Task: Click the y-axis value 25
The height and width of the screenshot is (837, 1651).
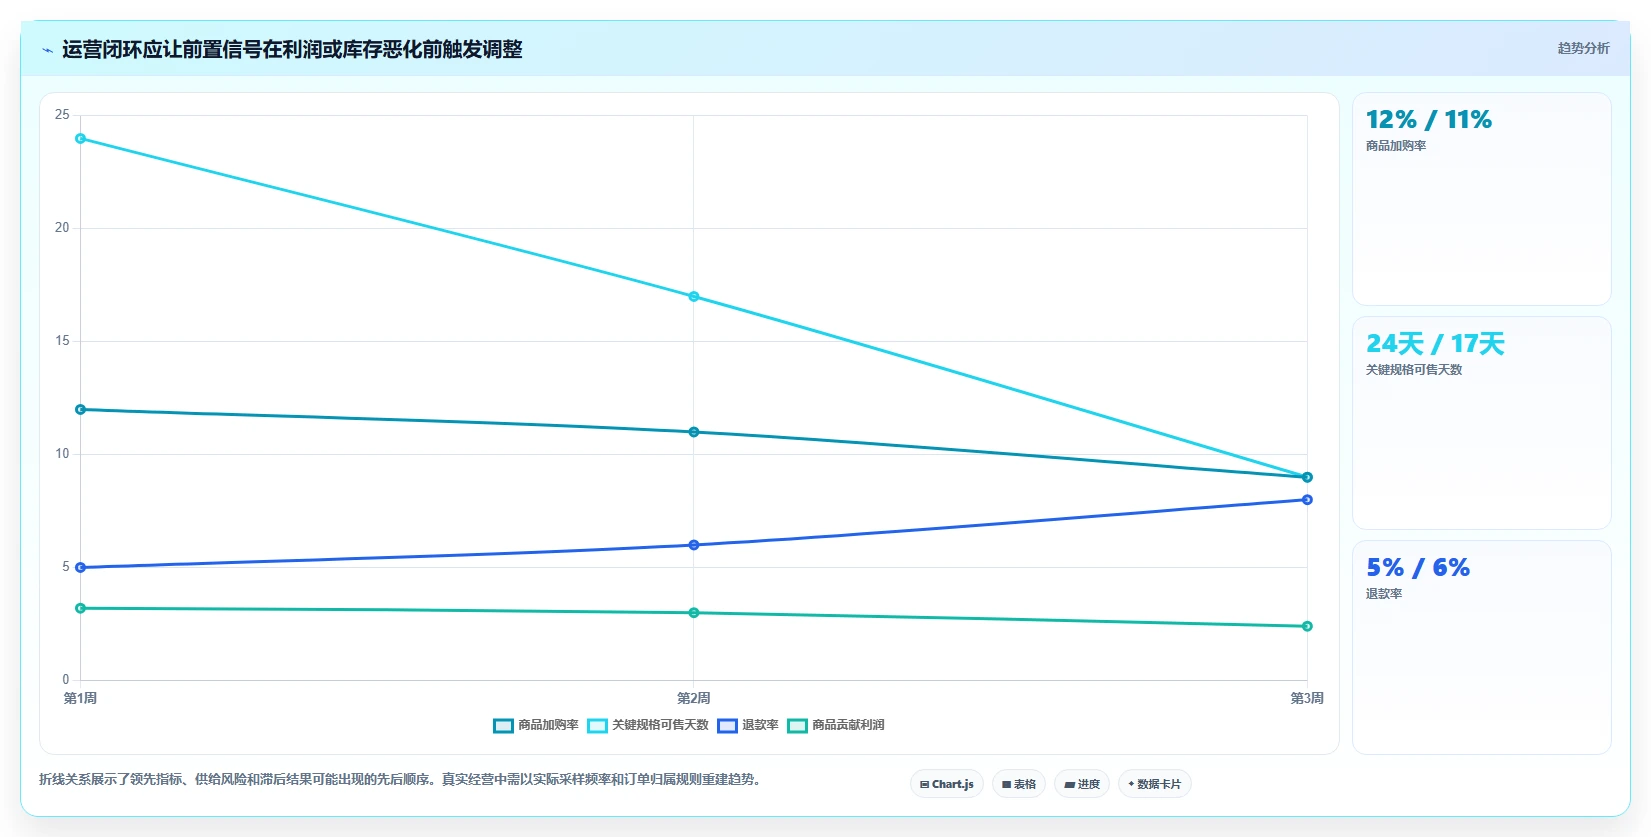Action: (62, 115)
